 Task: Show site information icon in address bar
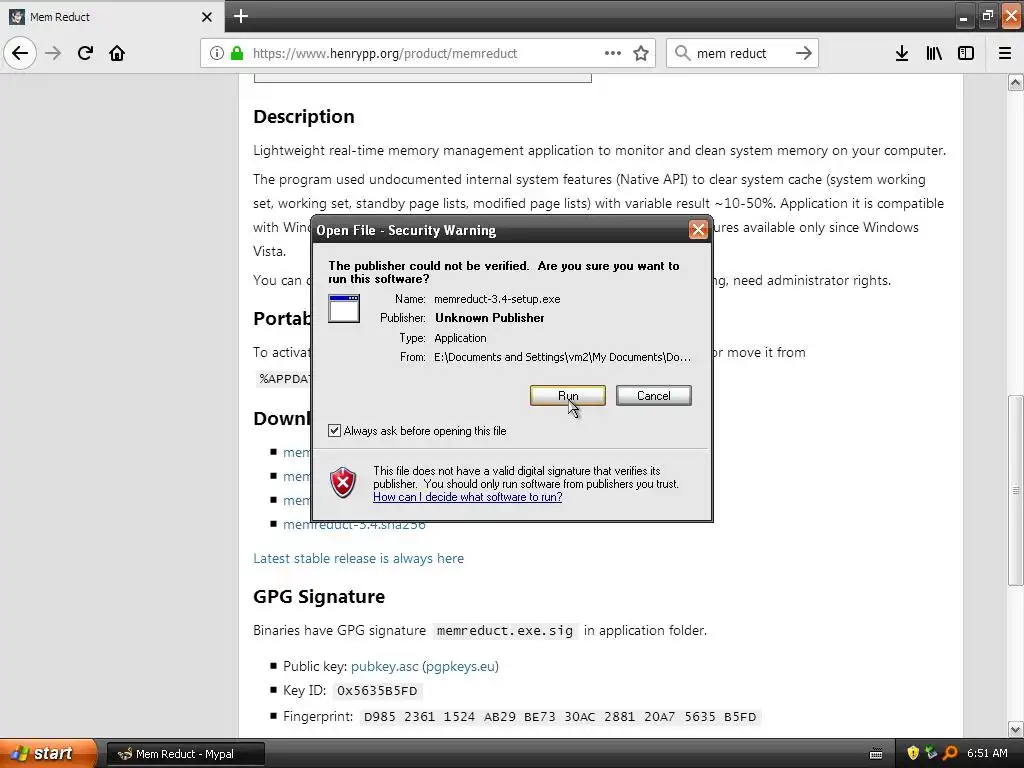217,53
